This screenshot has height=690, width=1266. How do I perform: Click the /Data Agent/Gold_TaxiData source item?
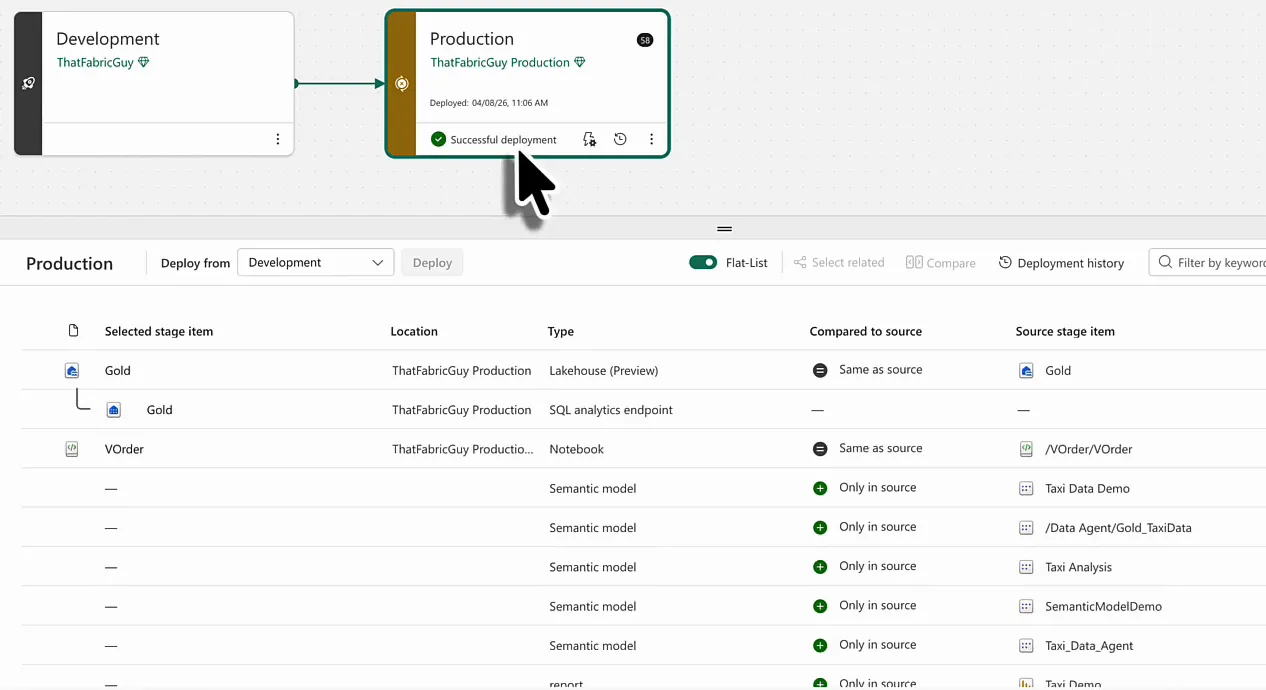[x=1118, y=528]
